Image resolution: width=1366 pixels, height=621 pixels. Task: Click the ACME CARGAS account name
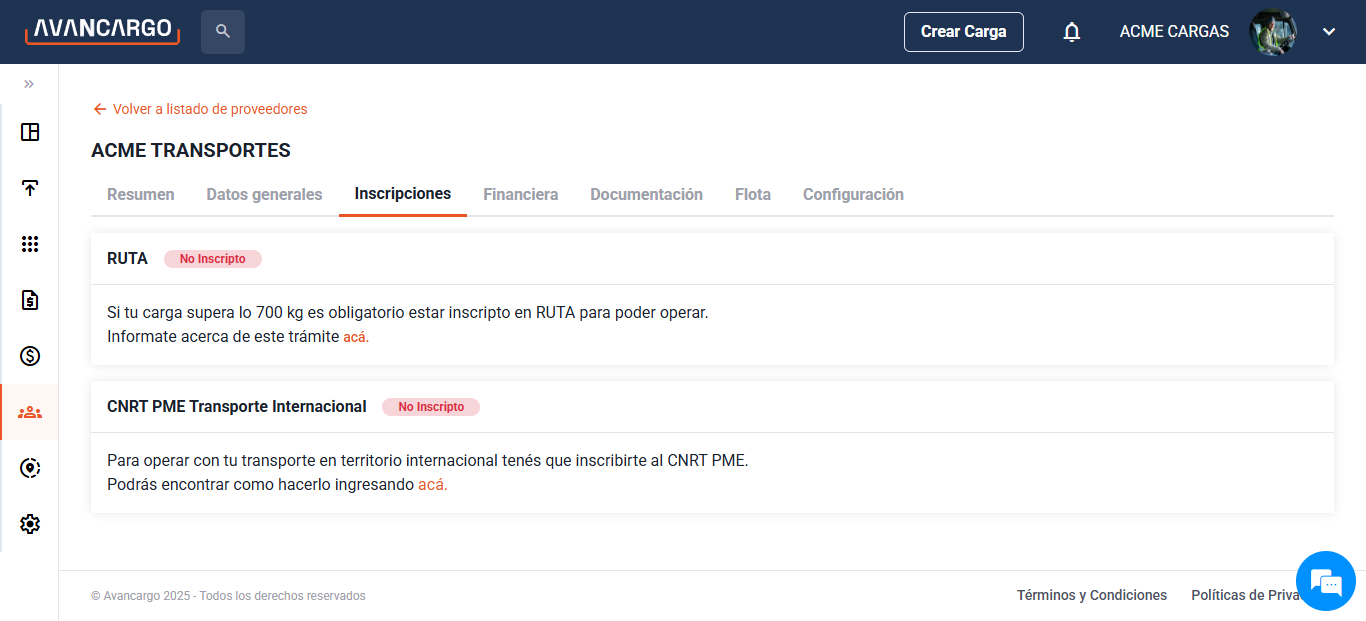click(1174, 32)
